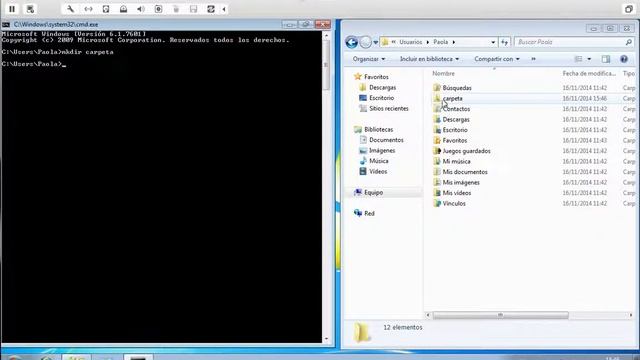Image resolution: width=640 pixels, height=360 pixels.
Task: Click the network adapter arrows icon
Action: (88, 9)
